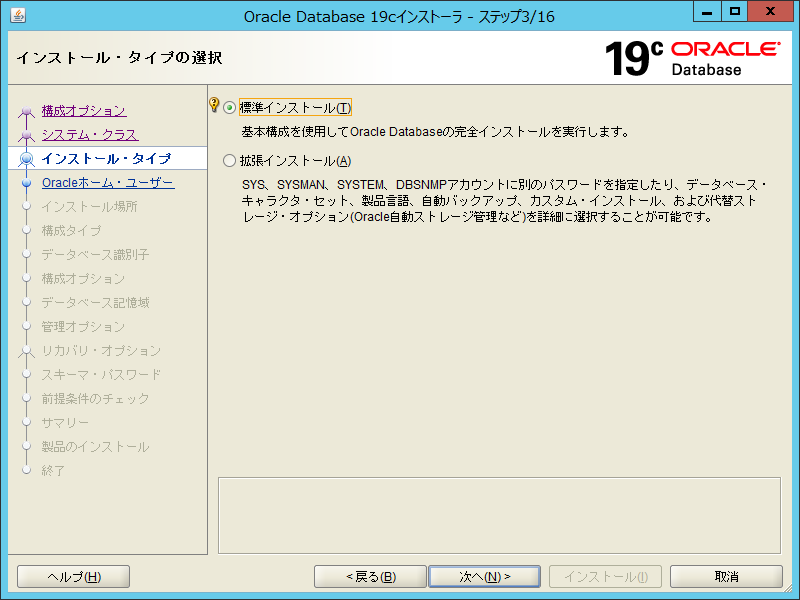This screenshot has height=600, width=800.
Task: Go to システム・クラス step link
Action: tap(90, 135)
